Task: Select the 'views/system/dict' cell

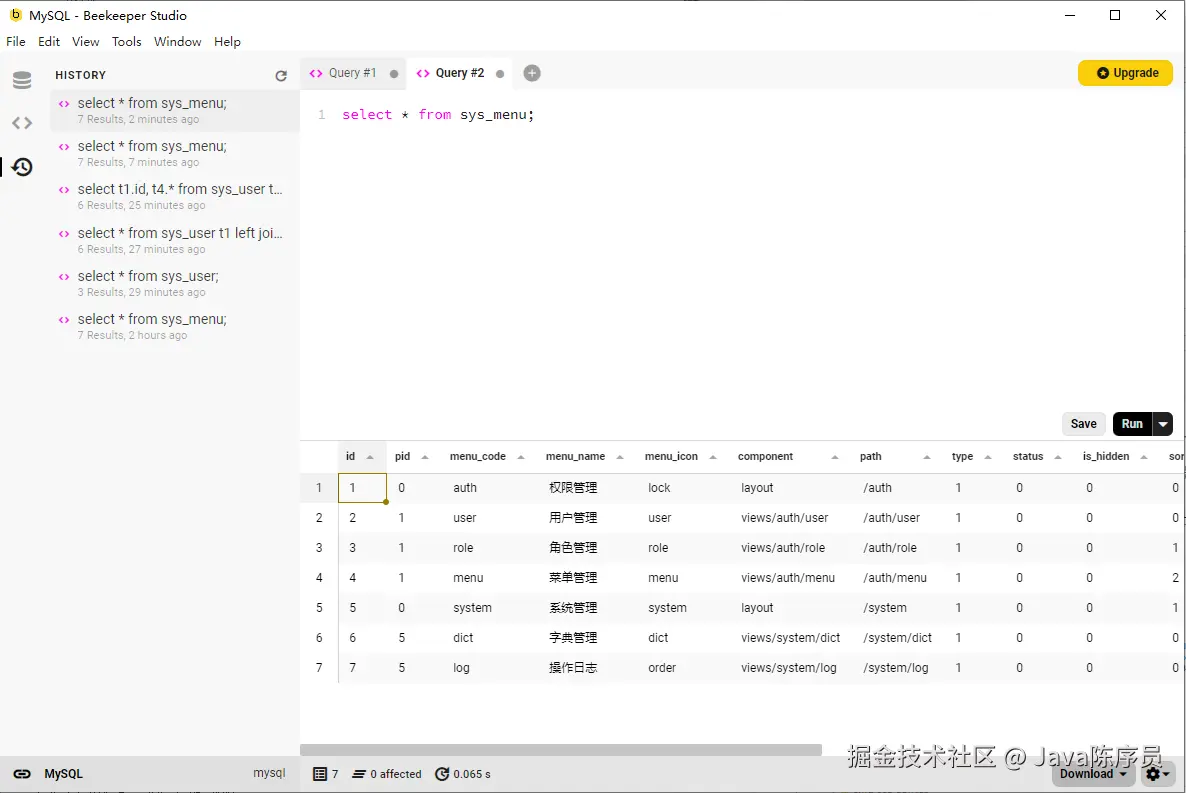Action: [792, 638]
